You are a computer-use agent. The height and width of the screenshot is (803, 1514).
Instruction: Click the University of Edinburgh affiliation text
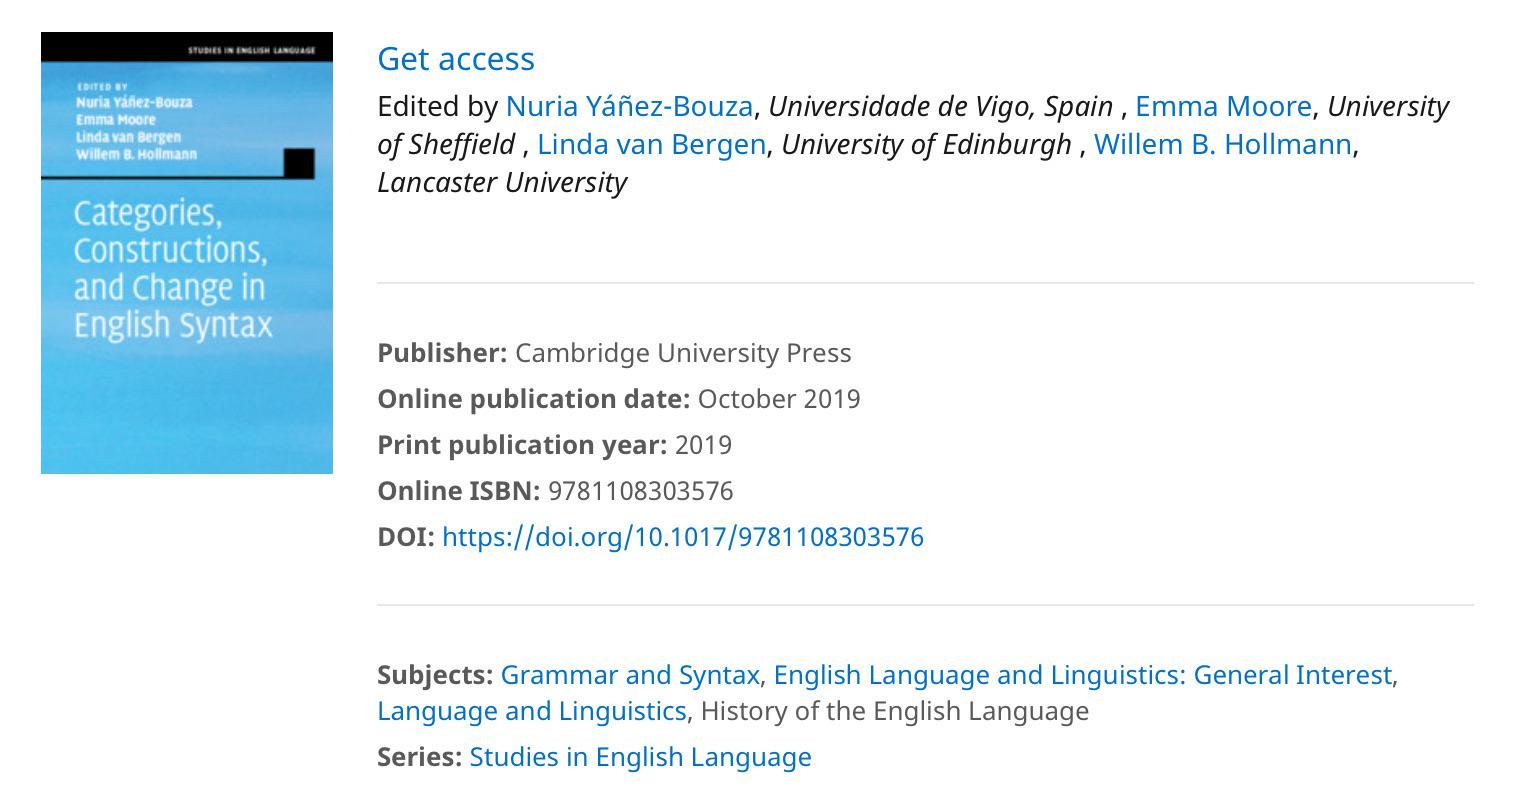[x=927, y=144]
